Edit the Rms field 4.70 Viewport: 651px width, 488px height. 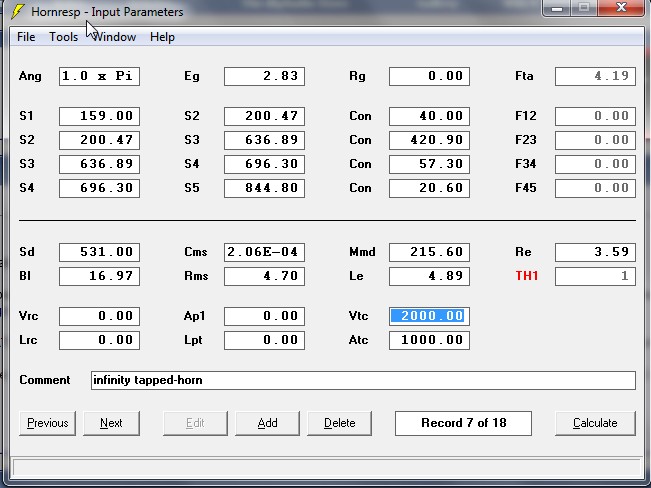point(264,276)
